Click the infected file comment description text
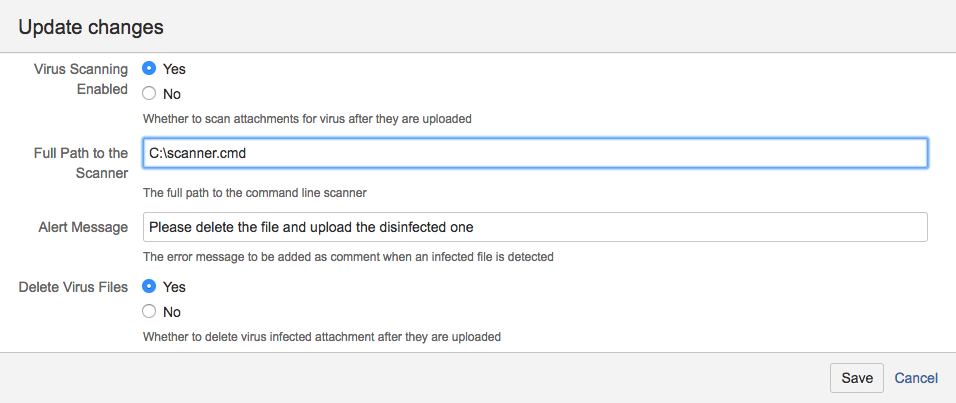 [x=348, y=257]
